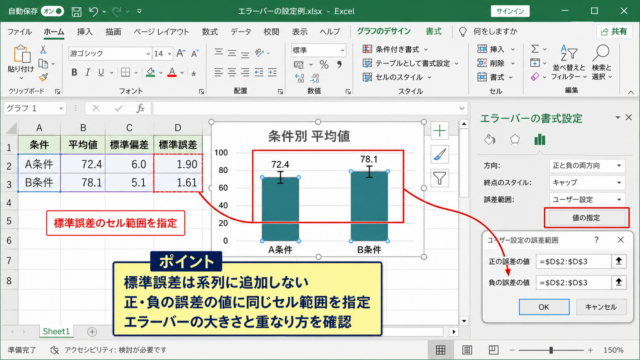The height and width of the screenshot is (360, 640).
Task: Click the 負の誤差の値 input field
Action: 573,282
